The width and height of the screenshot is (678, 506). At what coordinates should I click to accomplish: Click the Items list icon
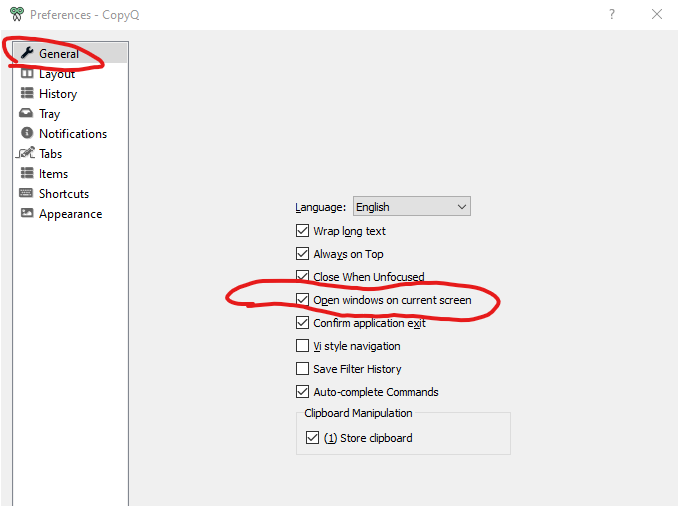point(27,173)
